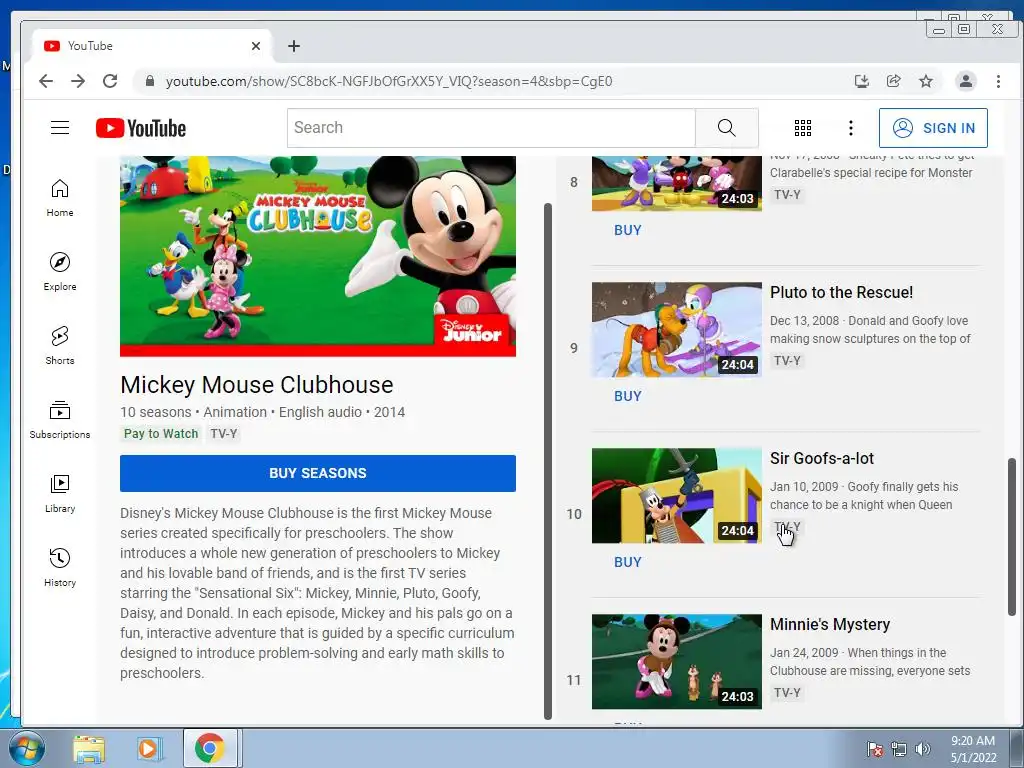Click the YouTube Search field
Image resolution: width=1024 pixels, height=768 pixels.
491,128
